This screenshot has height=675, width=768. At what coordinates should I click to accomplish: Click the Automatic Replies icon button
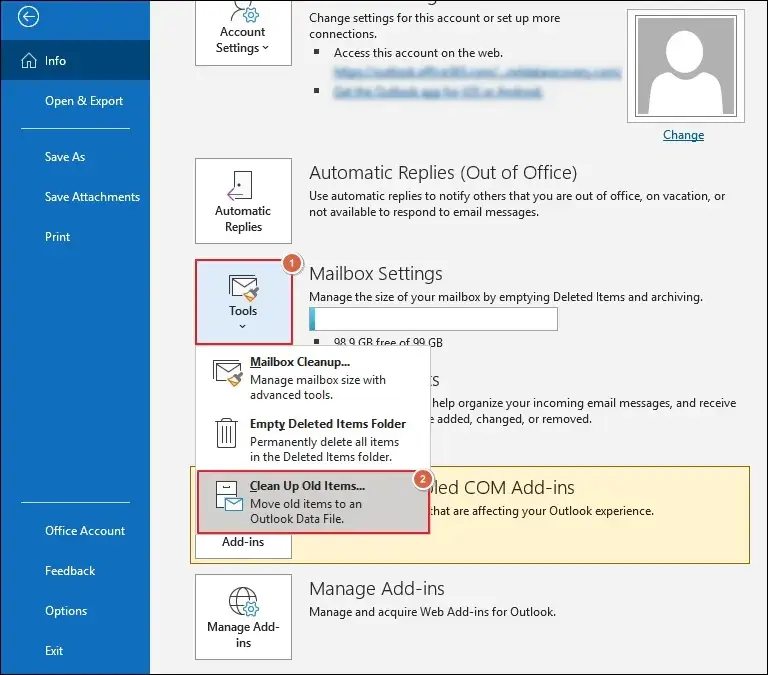tap(243, 201)
